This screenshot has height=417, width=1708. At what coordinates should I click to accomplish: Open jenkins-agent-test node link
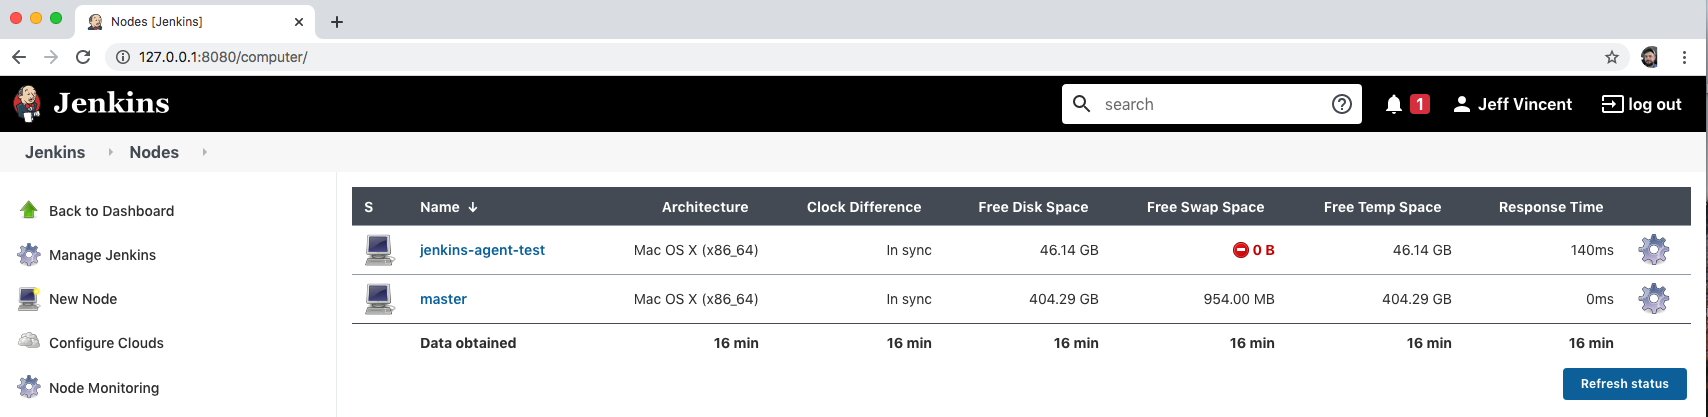pyautogui.click(x=482, y=250)
